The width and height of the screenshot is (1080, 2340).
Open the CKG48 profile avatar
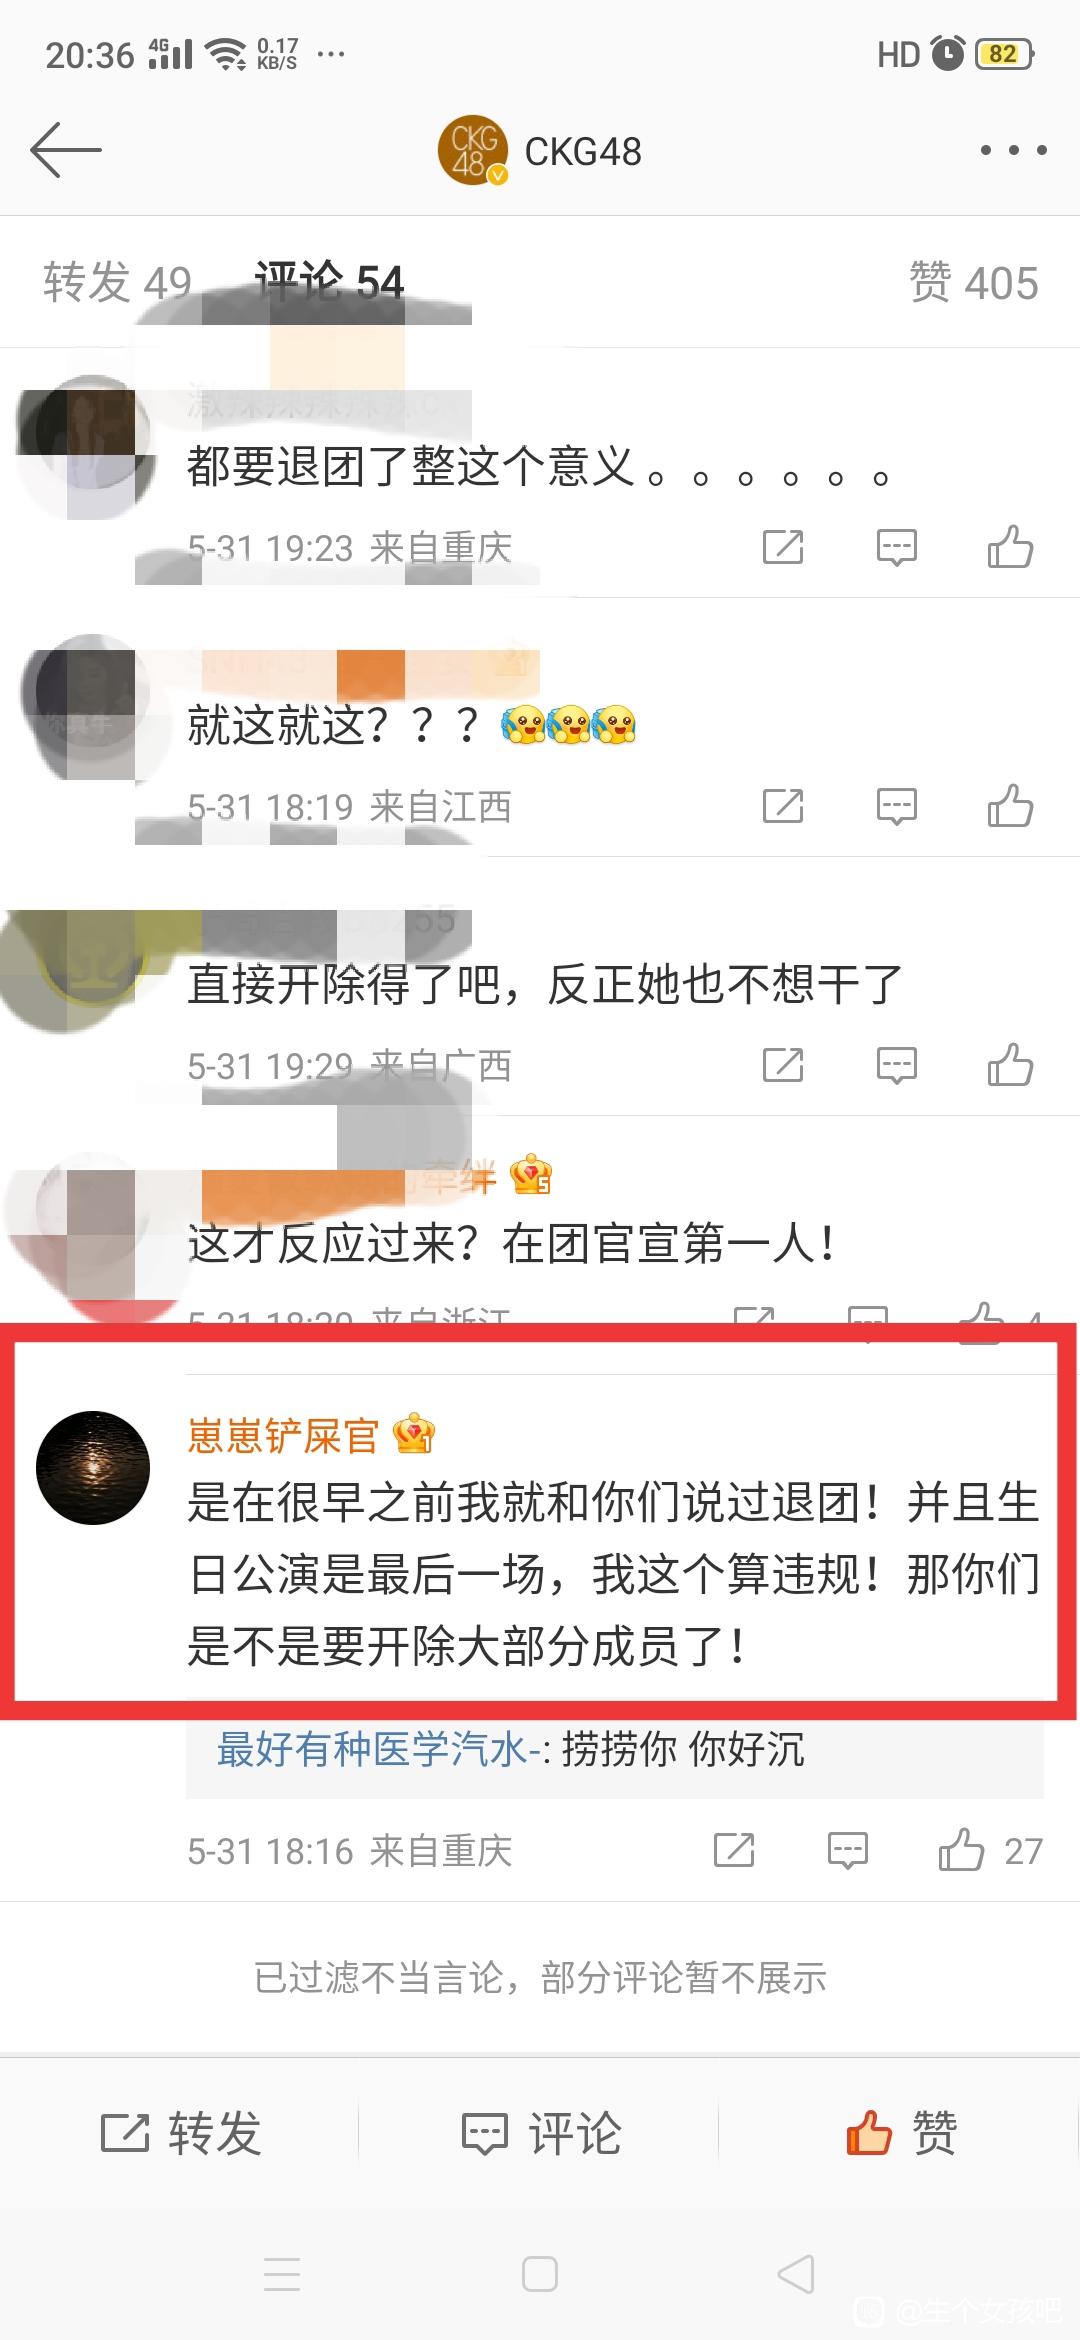473,151
